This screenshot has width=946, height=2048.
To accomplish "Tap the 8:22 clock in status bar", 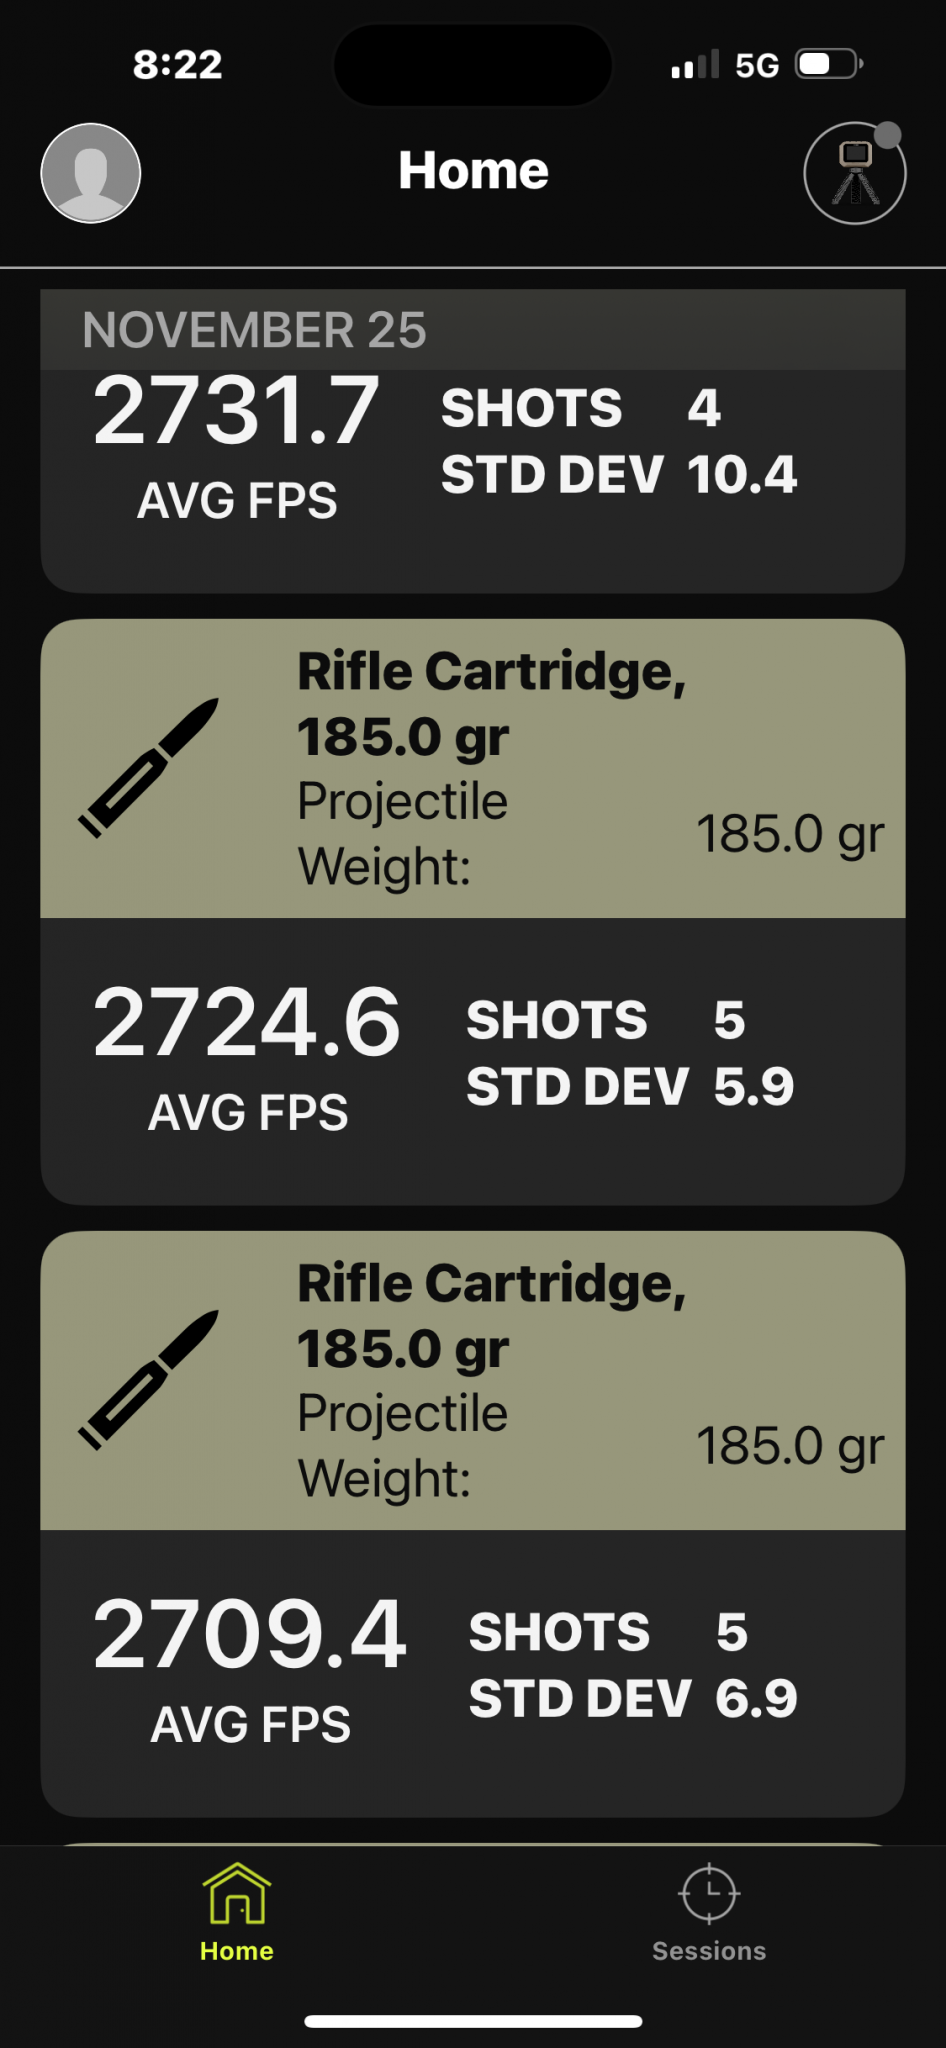I will (x=177, y=65).
